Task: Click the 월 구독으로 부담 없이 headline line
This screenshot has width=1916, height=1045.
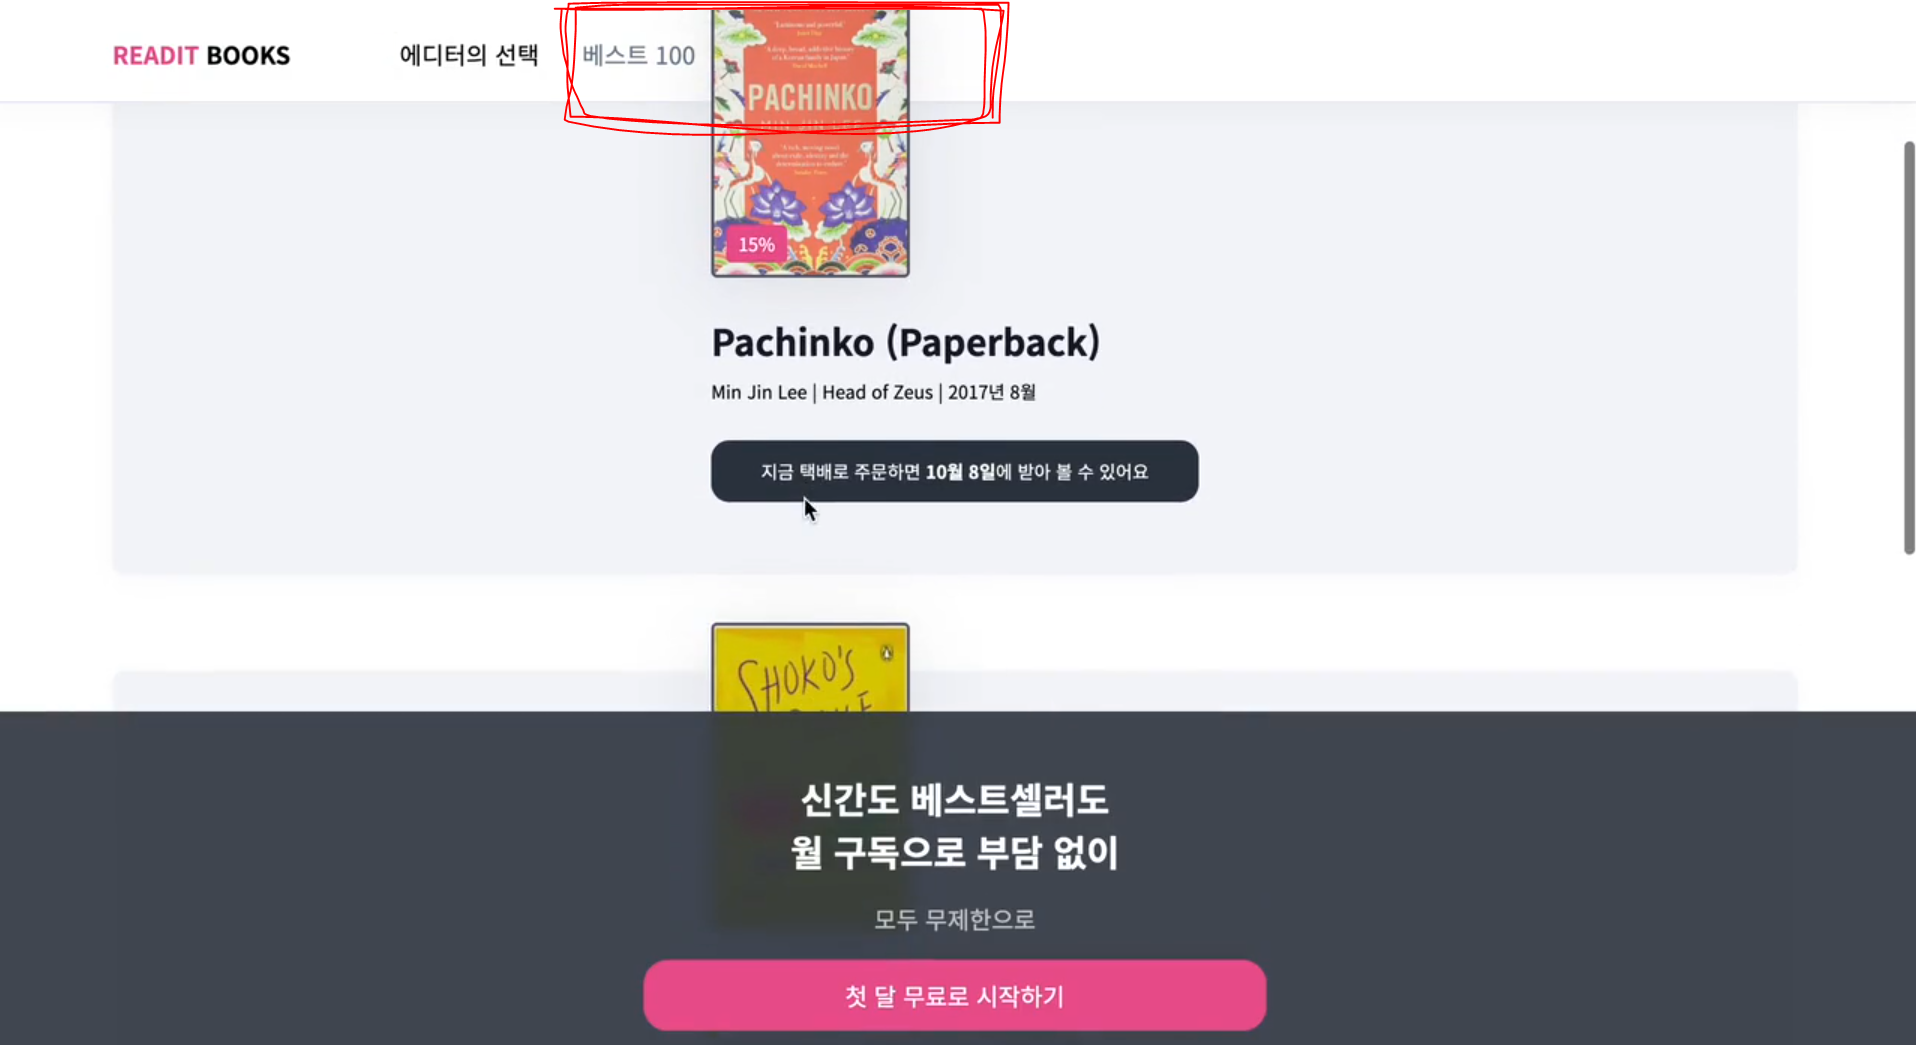Action: click(954, 852)
